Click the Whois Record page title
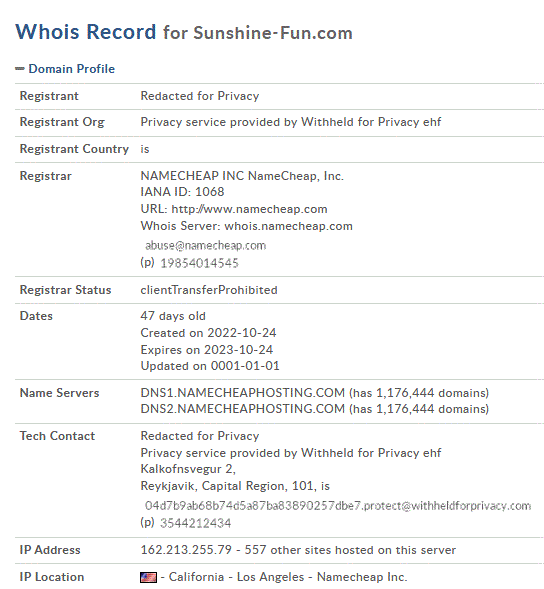 click(x=86, y=32)
